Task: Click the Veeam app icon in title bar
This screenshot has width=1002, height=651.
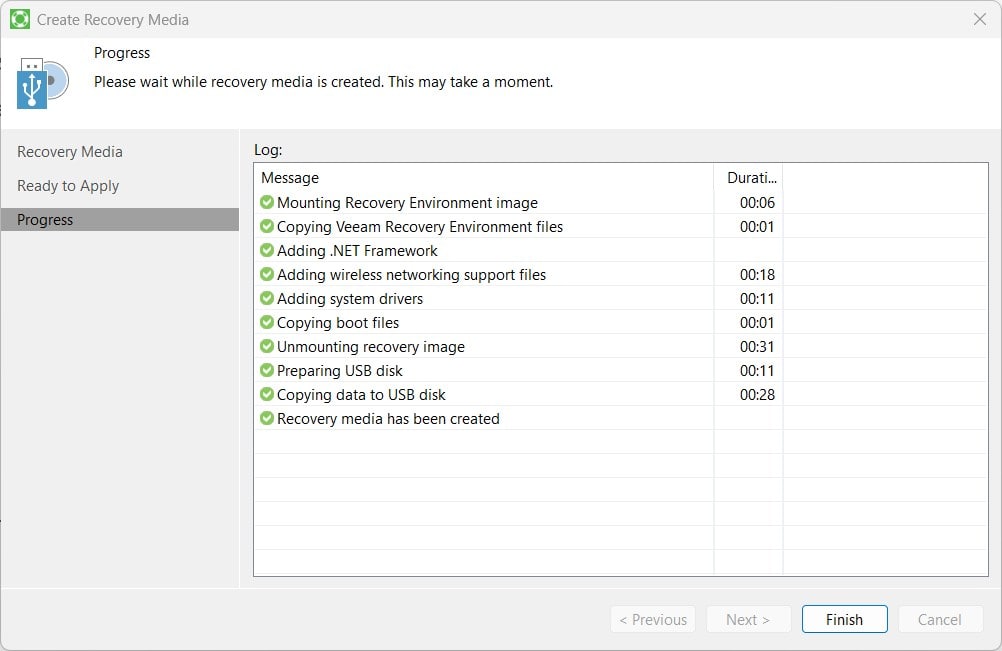Action: pos(19,19)
